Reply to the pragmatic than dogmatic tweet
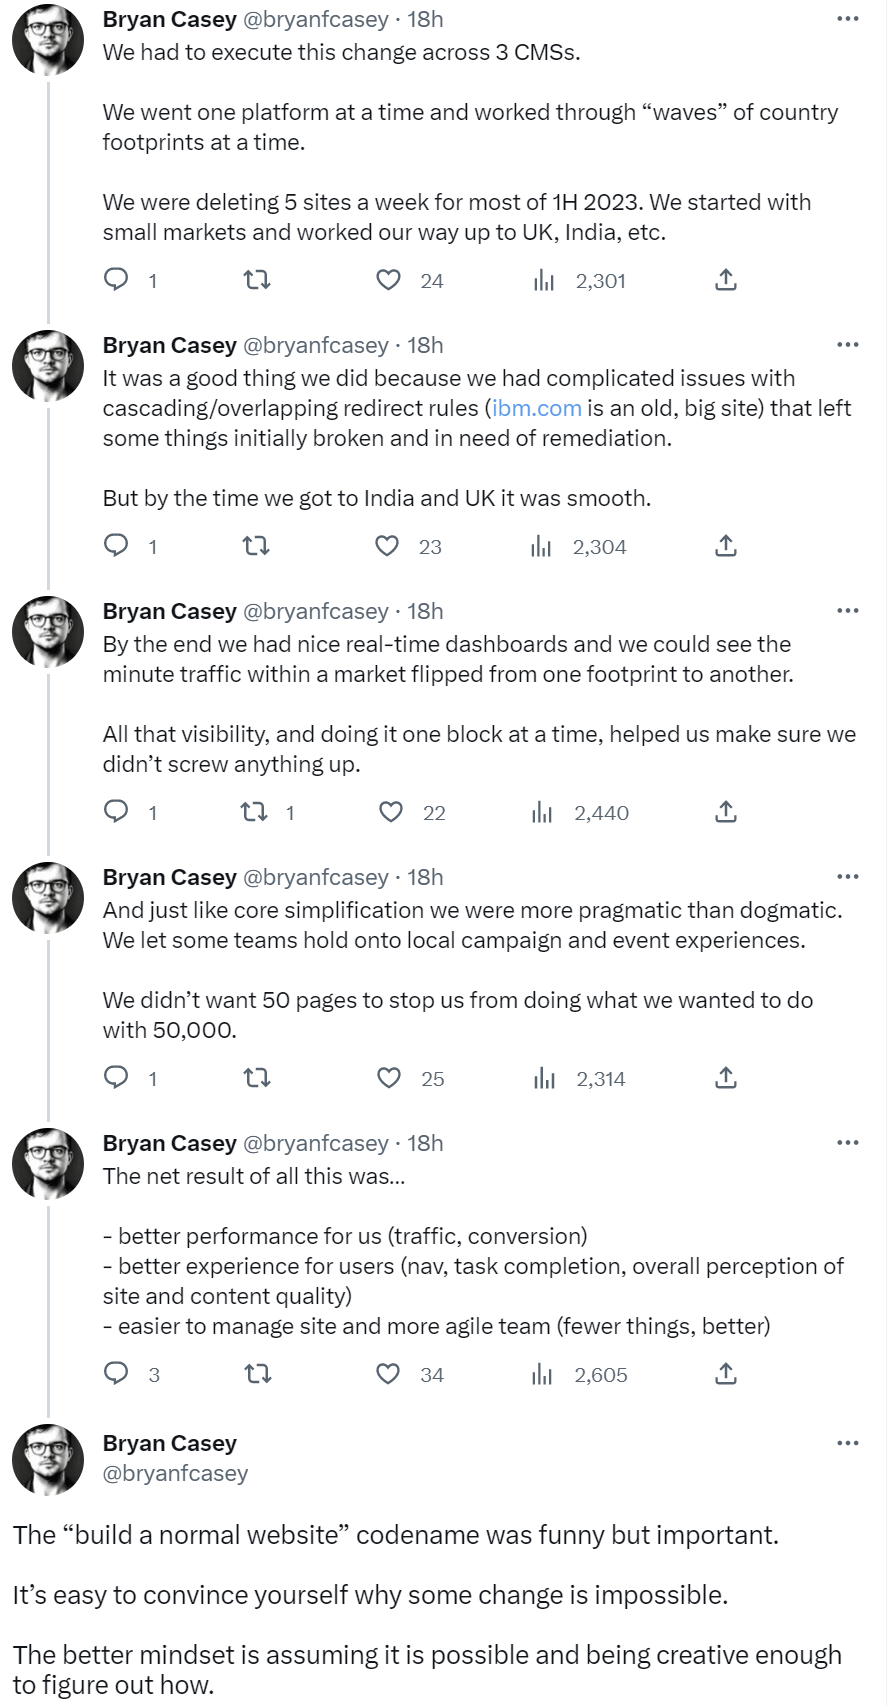This screenshot has height=1706, width=893. click(x=117, y=1078)
